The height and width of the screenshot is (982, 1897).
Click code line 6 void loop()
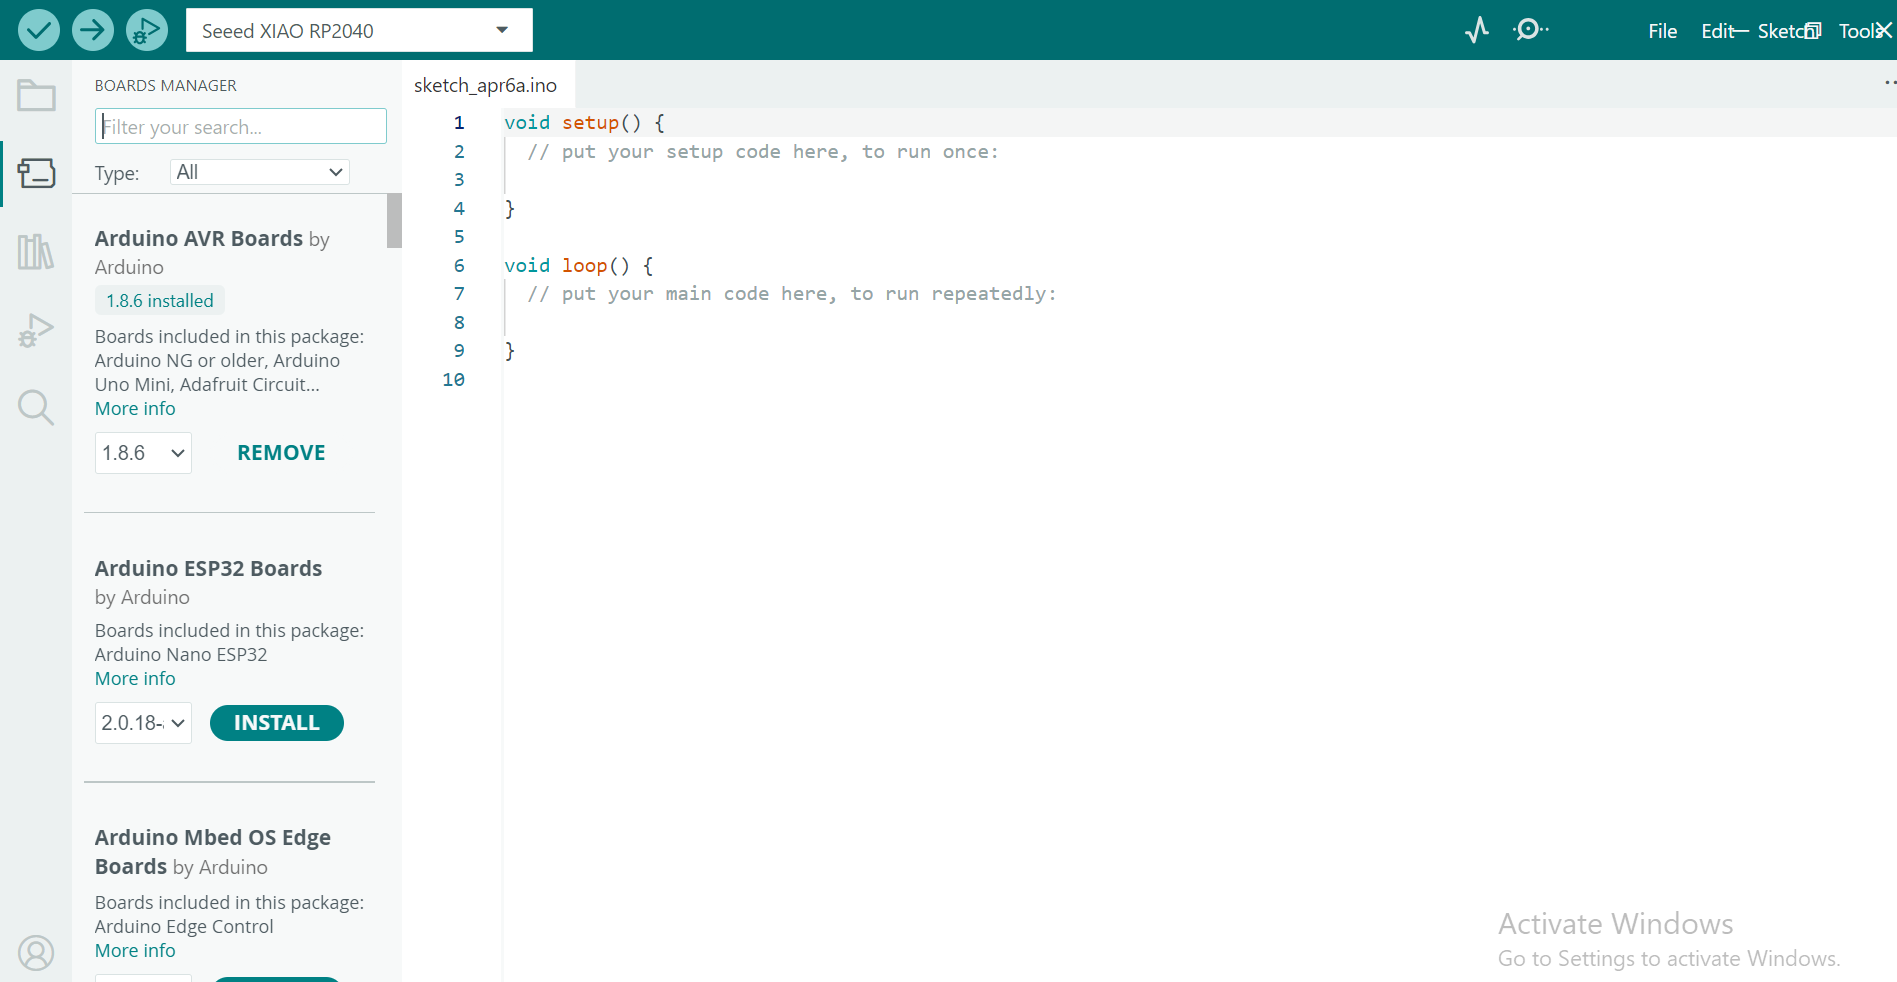pos(578,266)
